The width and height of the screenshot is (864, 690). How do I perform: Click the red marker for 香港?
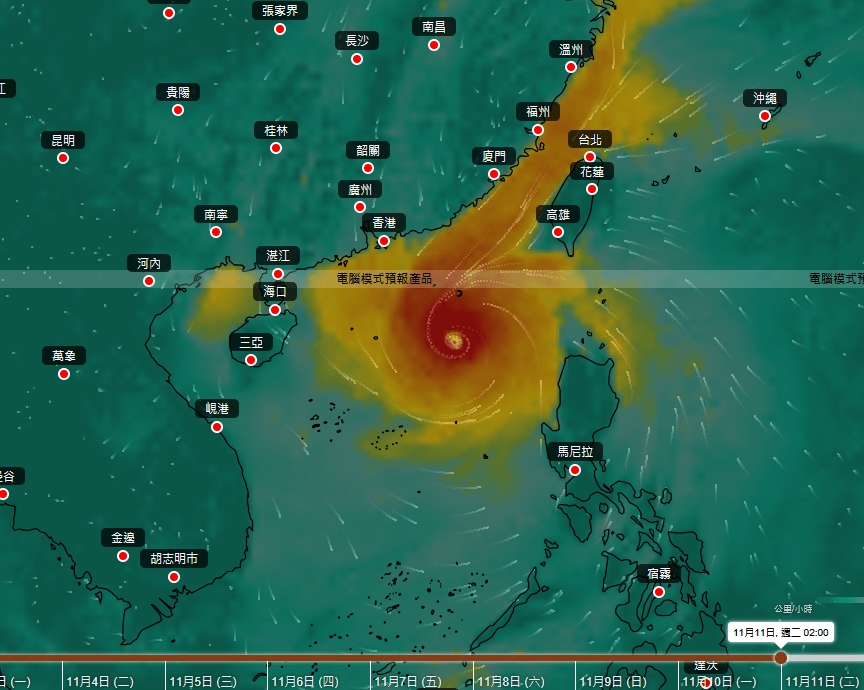click(x=384, y=241)
